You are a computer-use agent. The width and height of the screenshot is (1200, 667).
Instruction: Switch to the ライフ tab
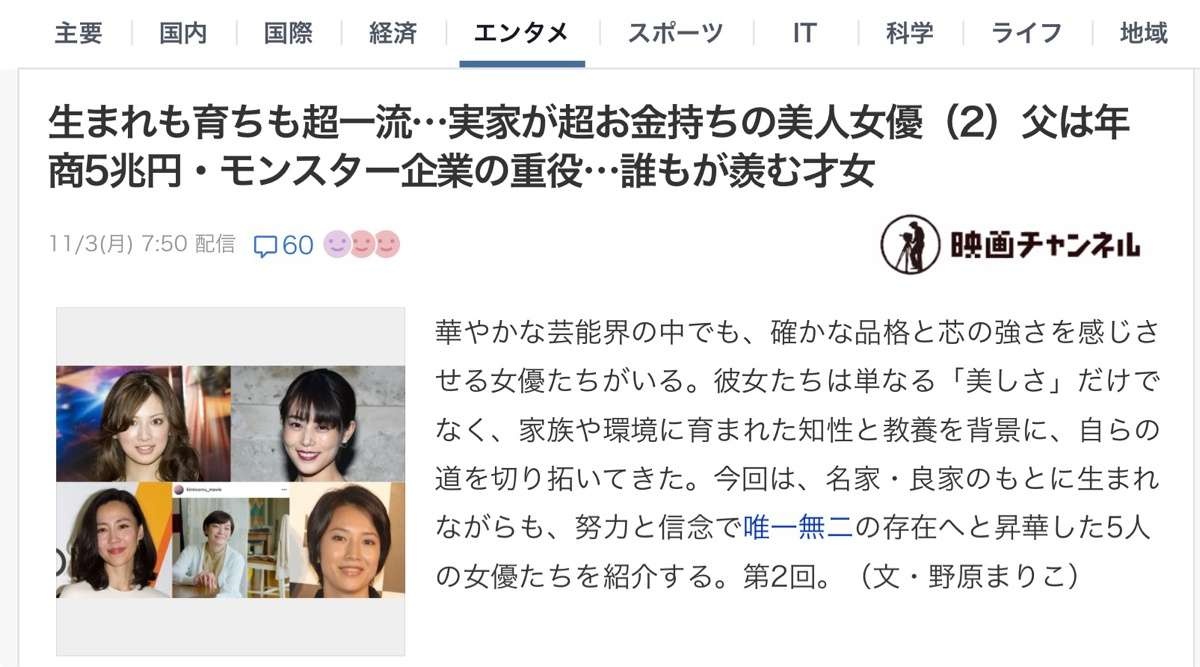[x=1027, y=33]
